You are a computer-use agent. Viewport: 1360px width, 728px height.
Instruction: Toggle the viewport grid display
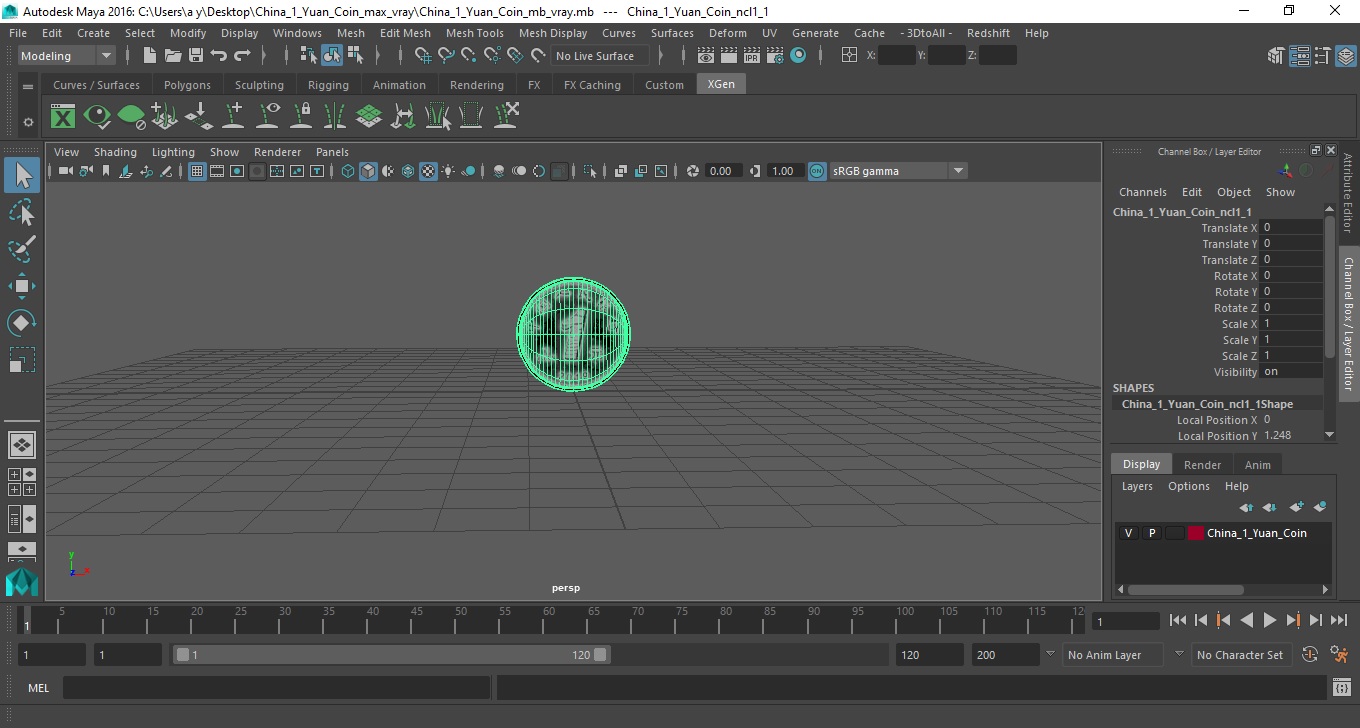coord(197,171)
